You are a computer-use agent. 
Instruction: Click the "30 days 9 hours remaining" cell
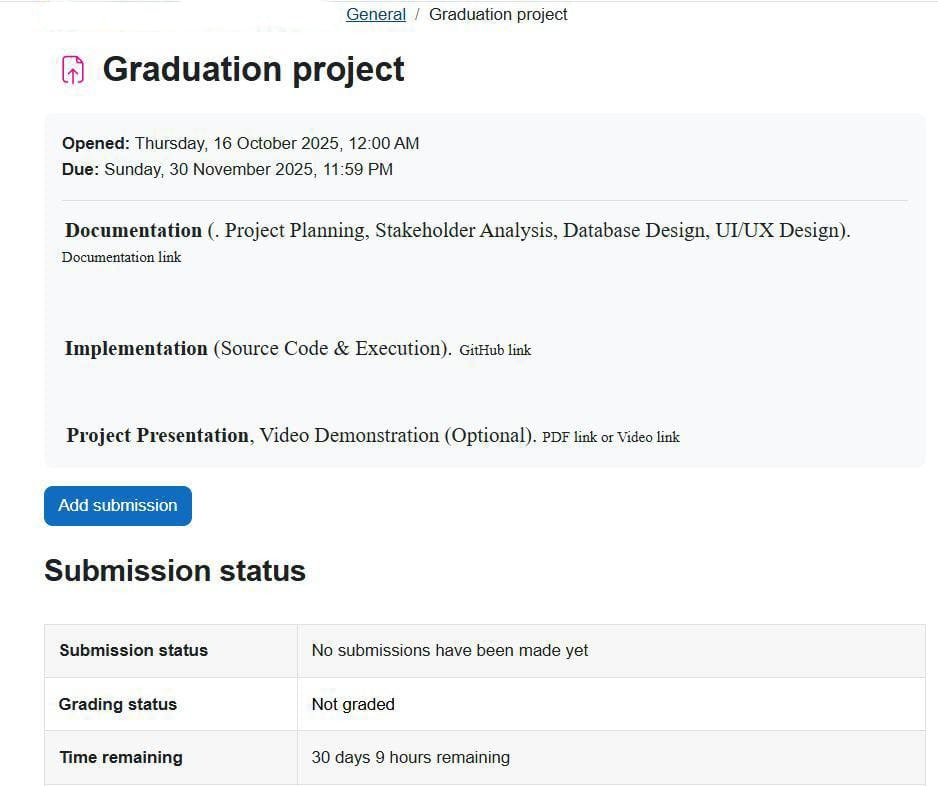[410, 757]
